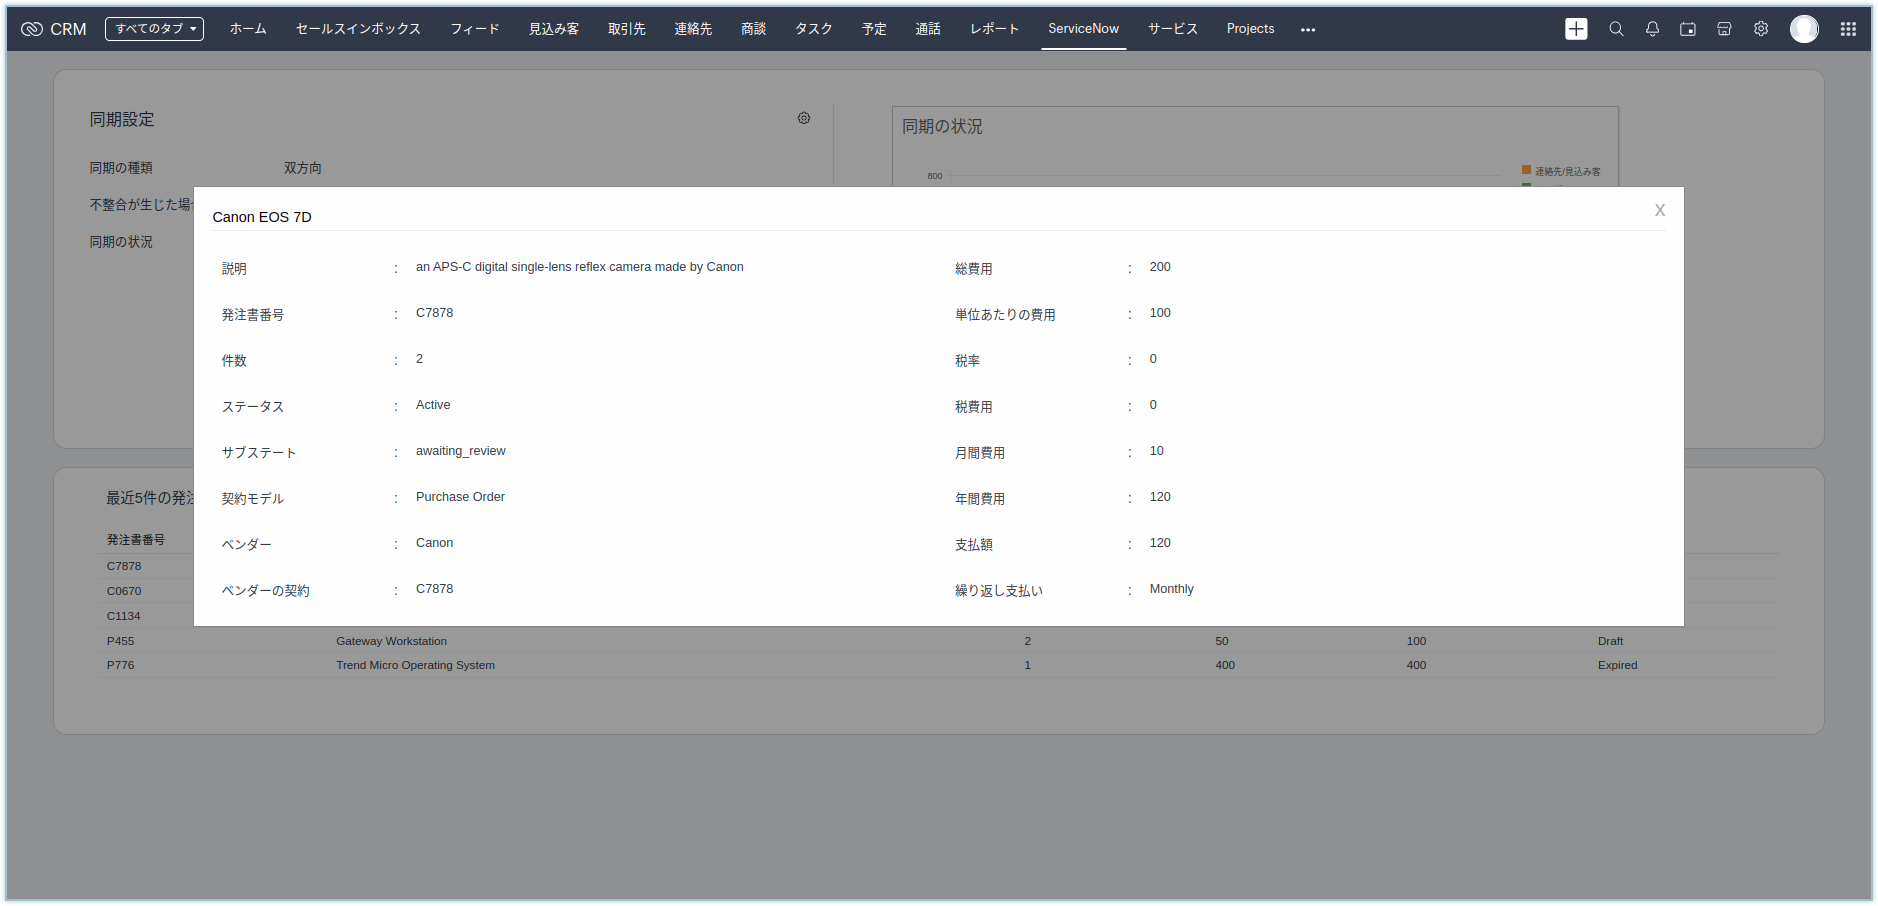
Task: Click the 説明 field label
Action: (234, 269)
